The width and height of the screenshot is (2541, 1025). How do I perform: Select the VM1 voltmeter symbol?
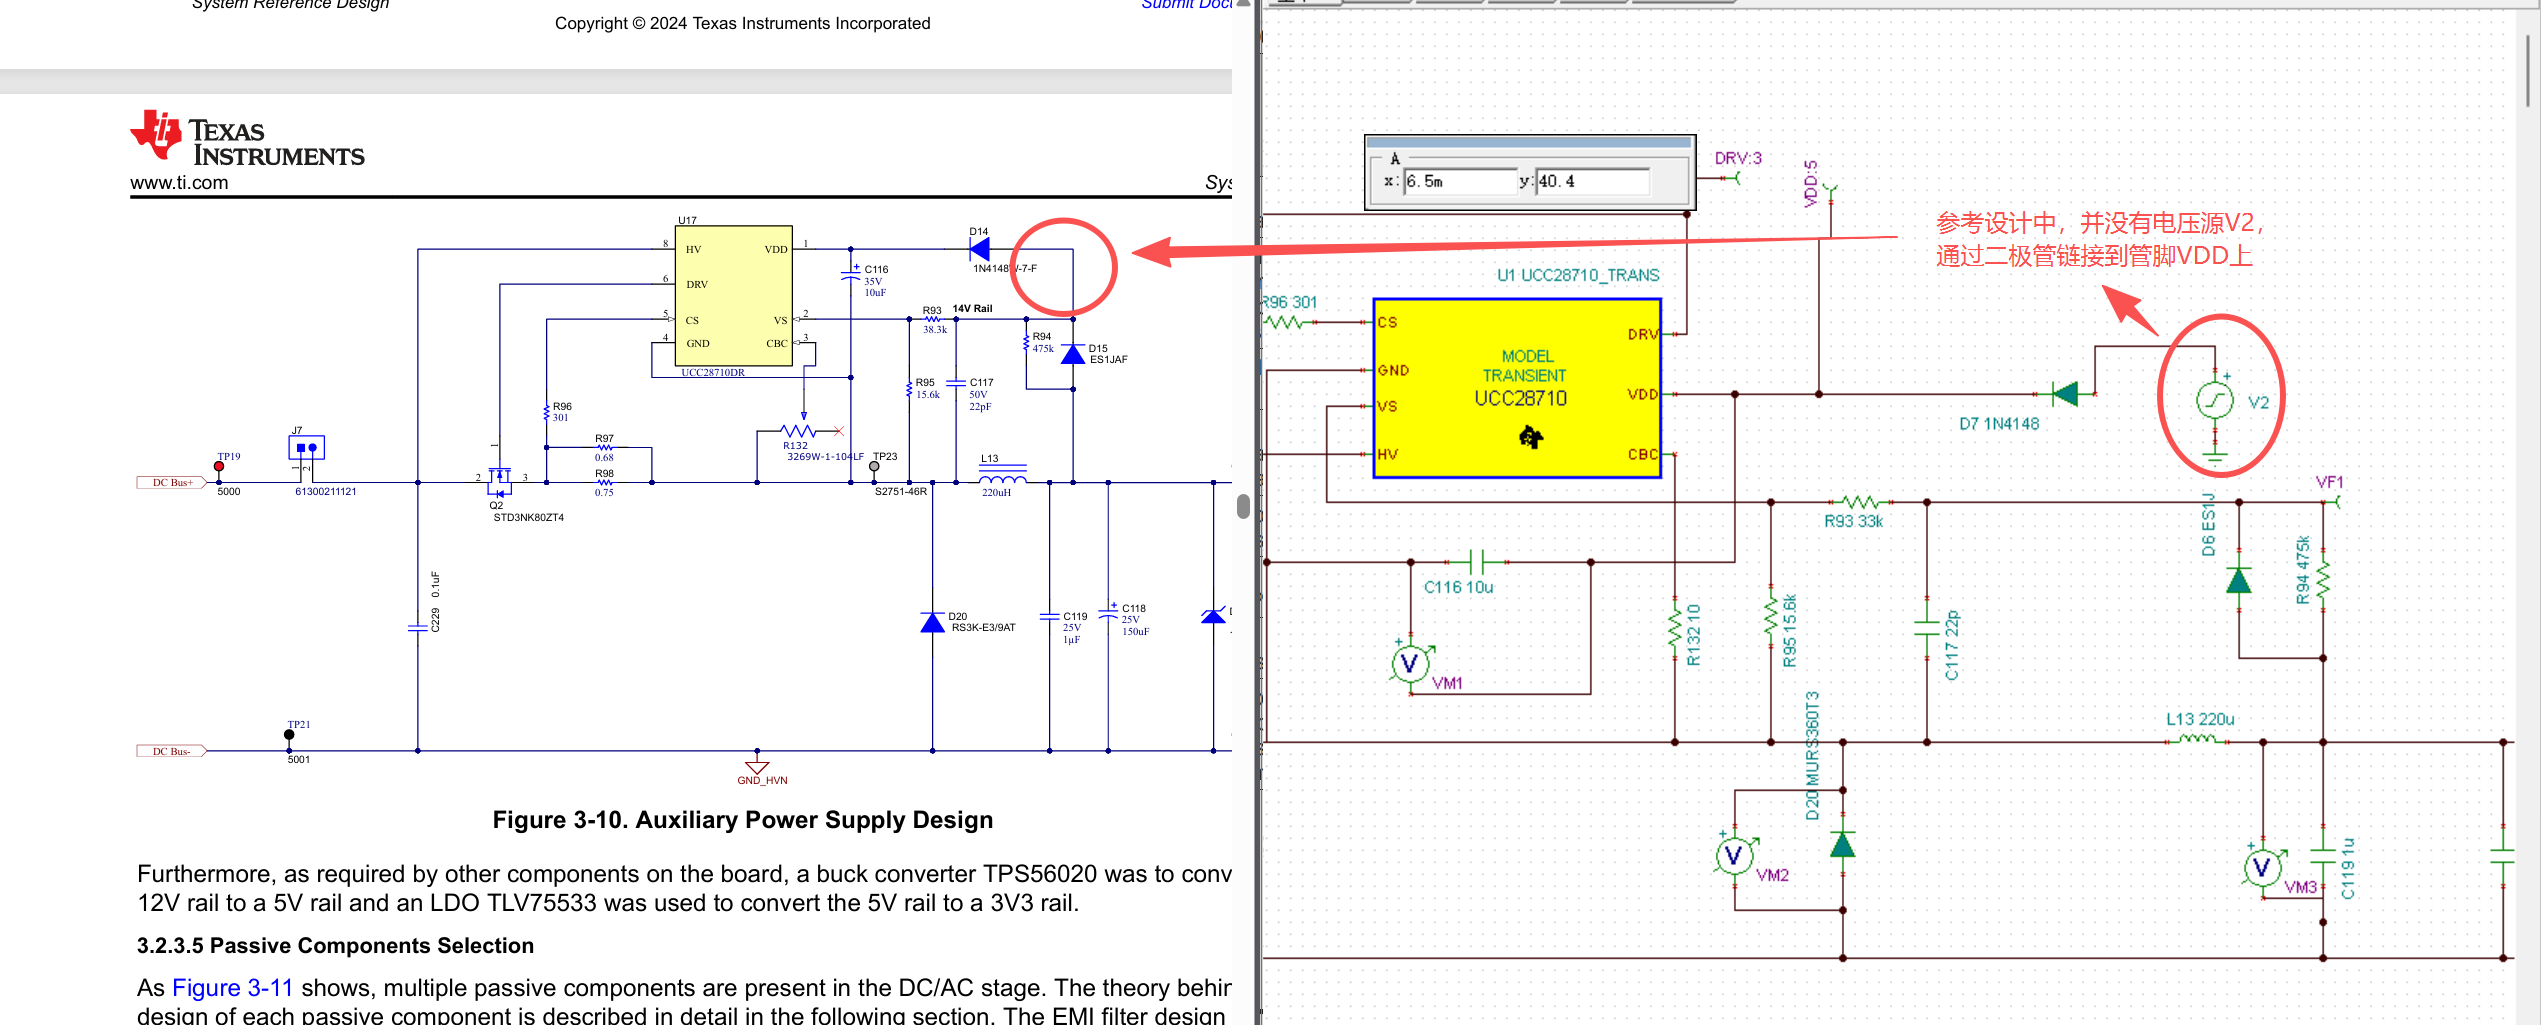point(1410,662)
